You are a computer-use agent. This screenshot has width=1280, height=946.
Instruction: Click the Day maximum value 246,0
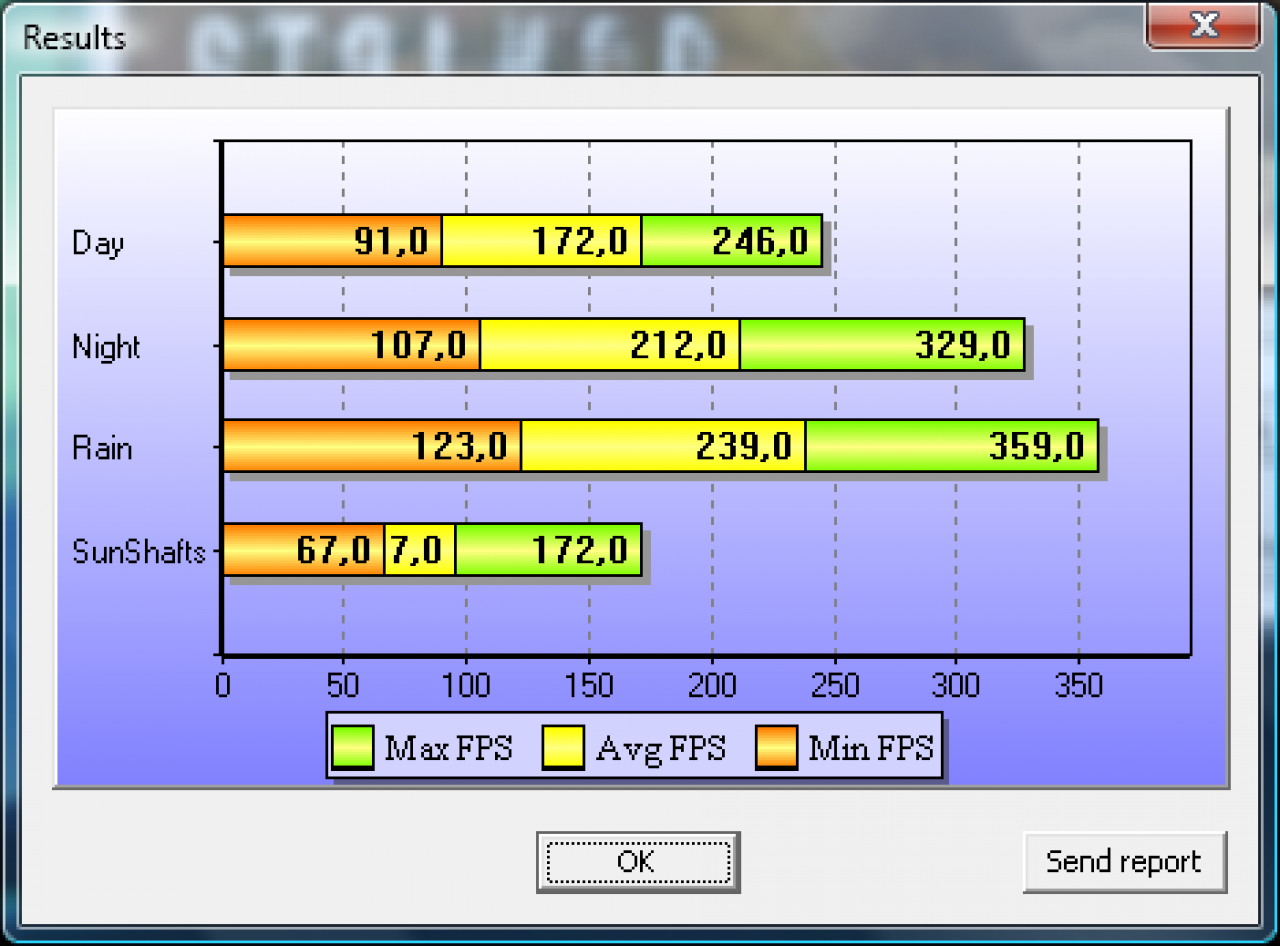pos(760,241)
